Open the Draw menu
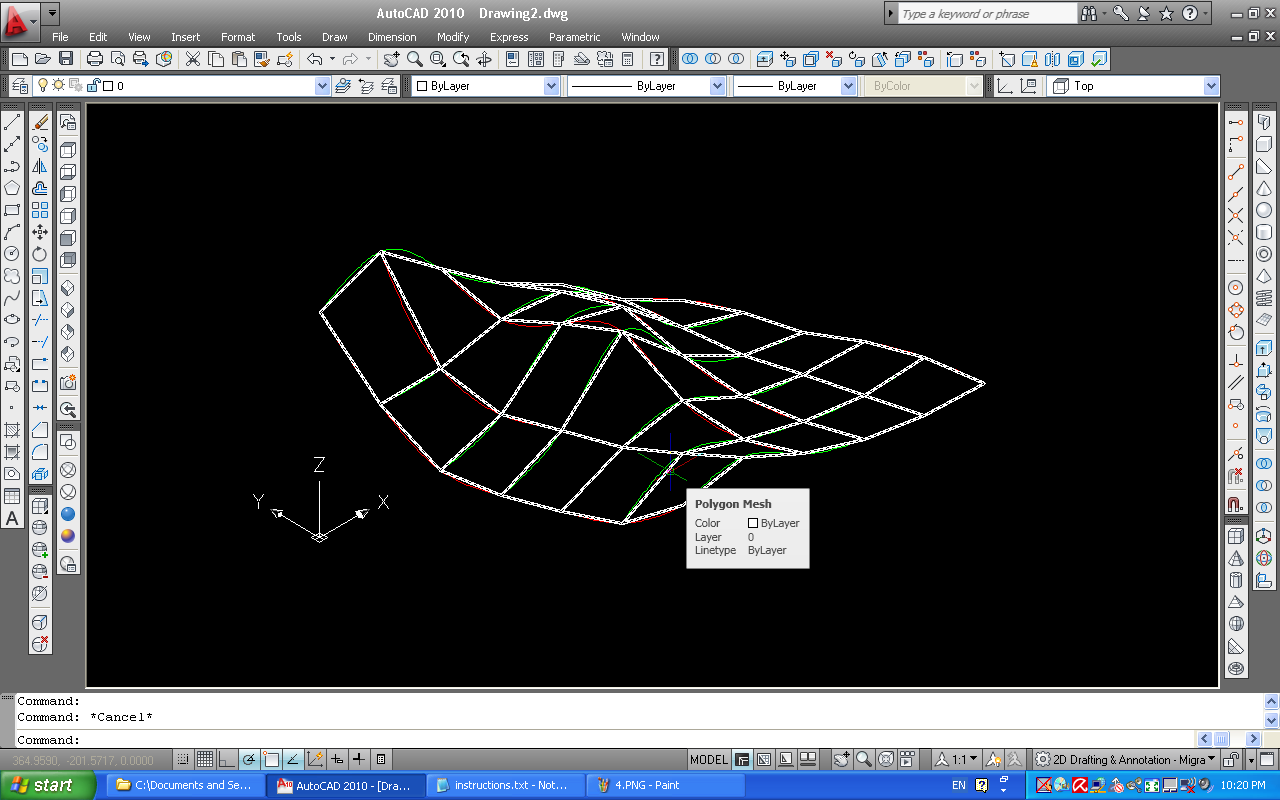Viewport: 1280px width, 800px height. [335, 37]
